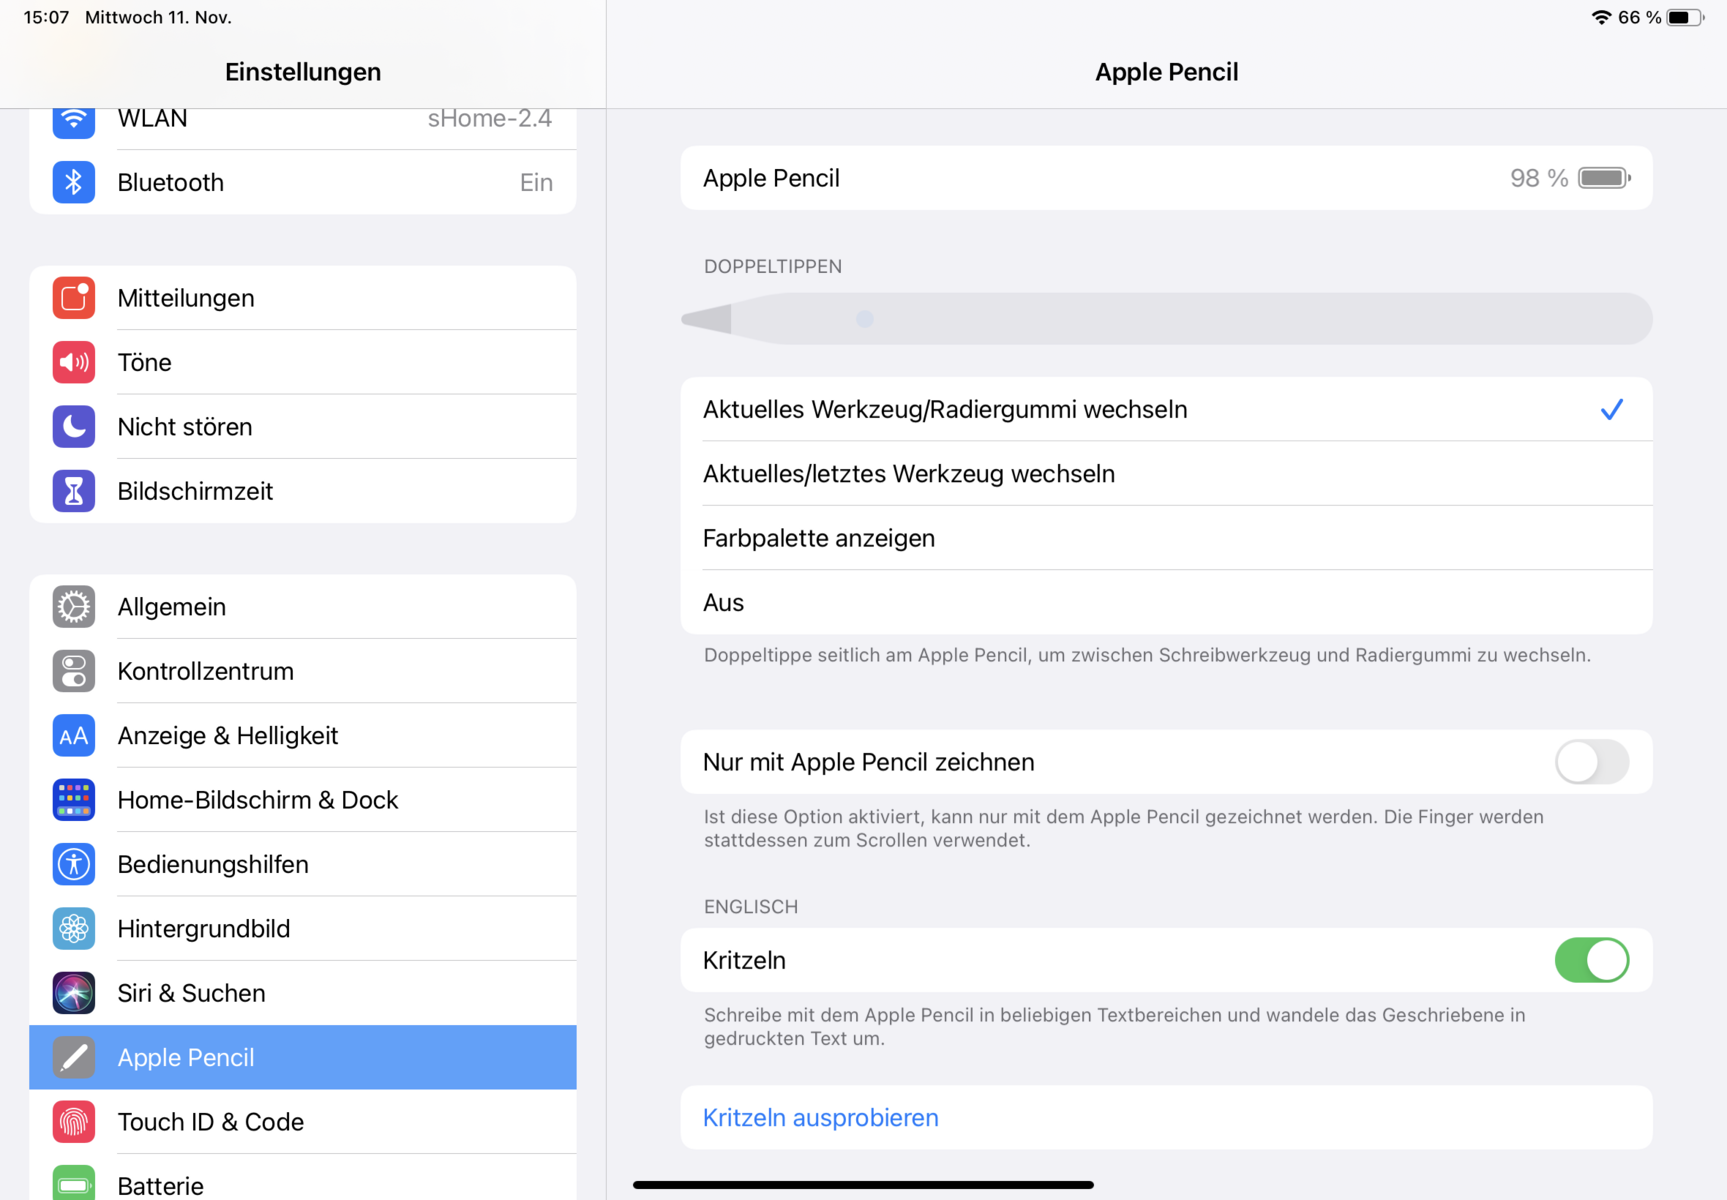Open Anzeige & Helligkeit settings
1727x1200 pixels.
pyautogui.click(x=303, y=736)
